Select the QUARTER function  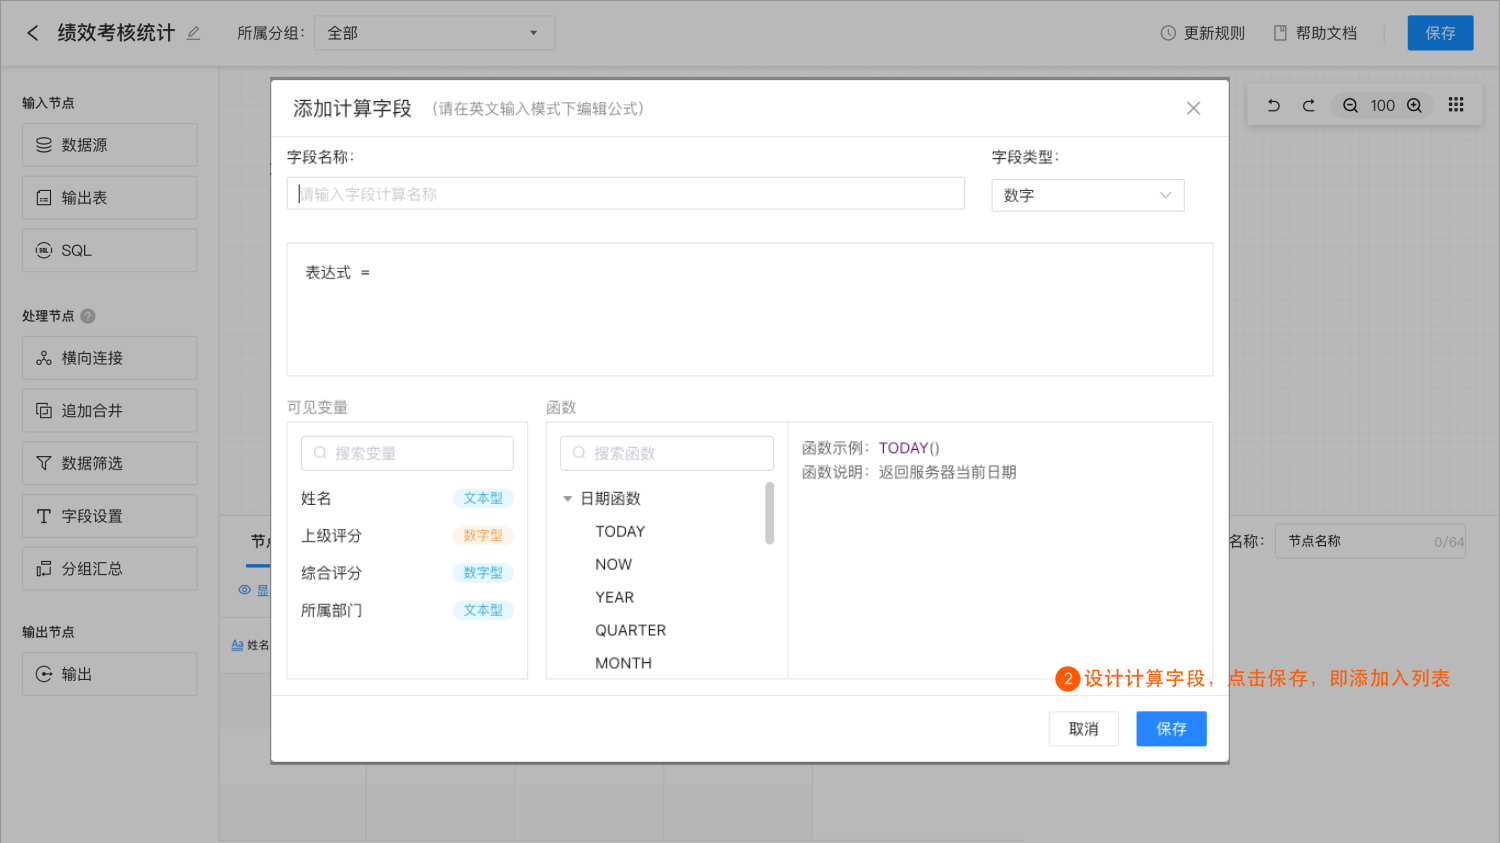630,630
